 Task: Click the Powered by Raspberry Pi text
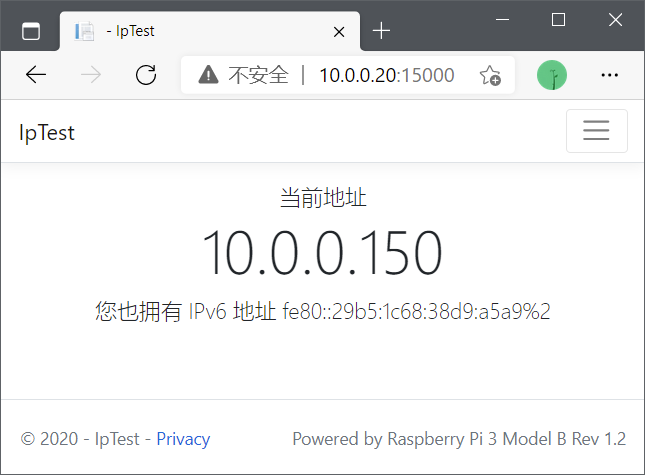(x=459, y=439)
